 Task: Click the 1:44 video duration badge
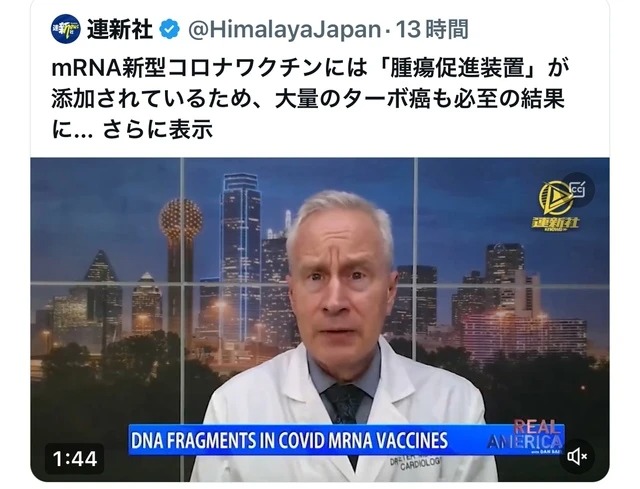tap(75, 459)
